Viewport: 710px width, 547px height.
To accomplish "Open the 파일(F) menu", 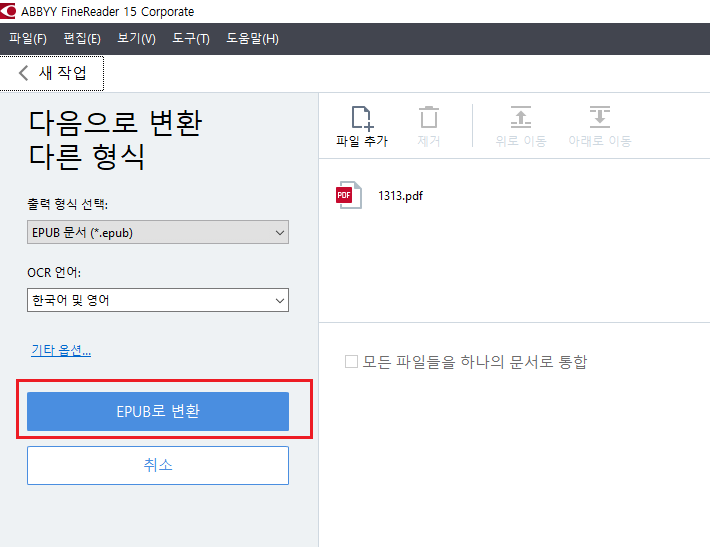I will (x=28, y=38).
